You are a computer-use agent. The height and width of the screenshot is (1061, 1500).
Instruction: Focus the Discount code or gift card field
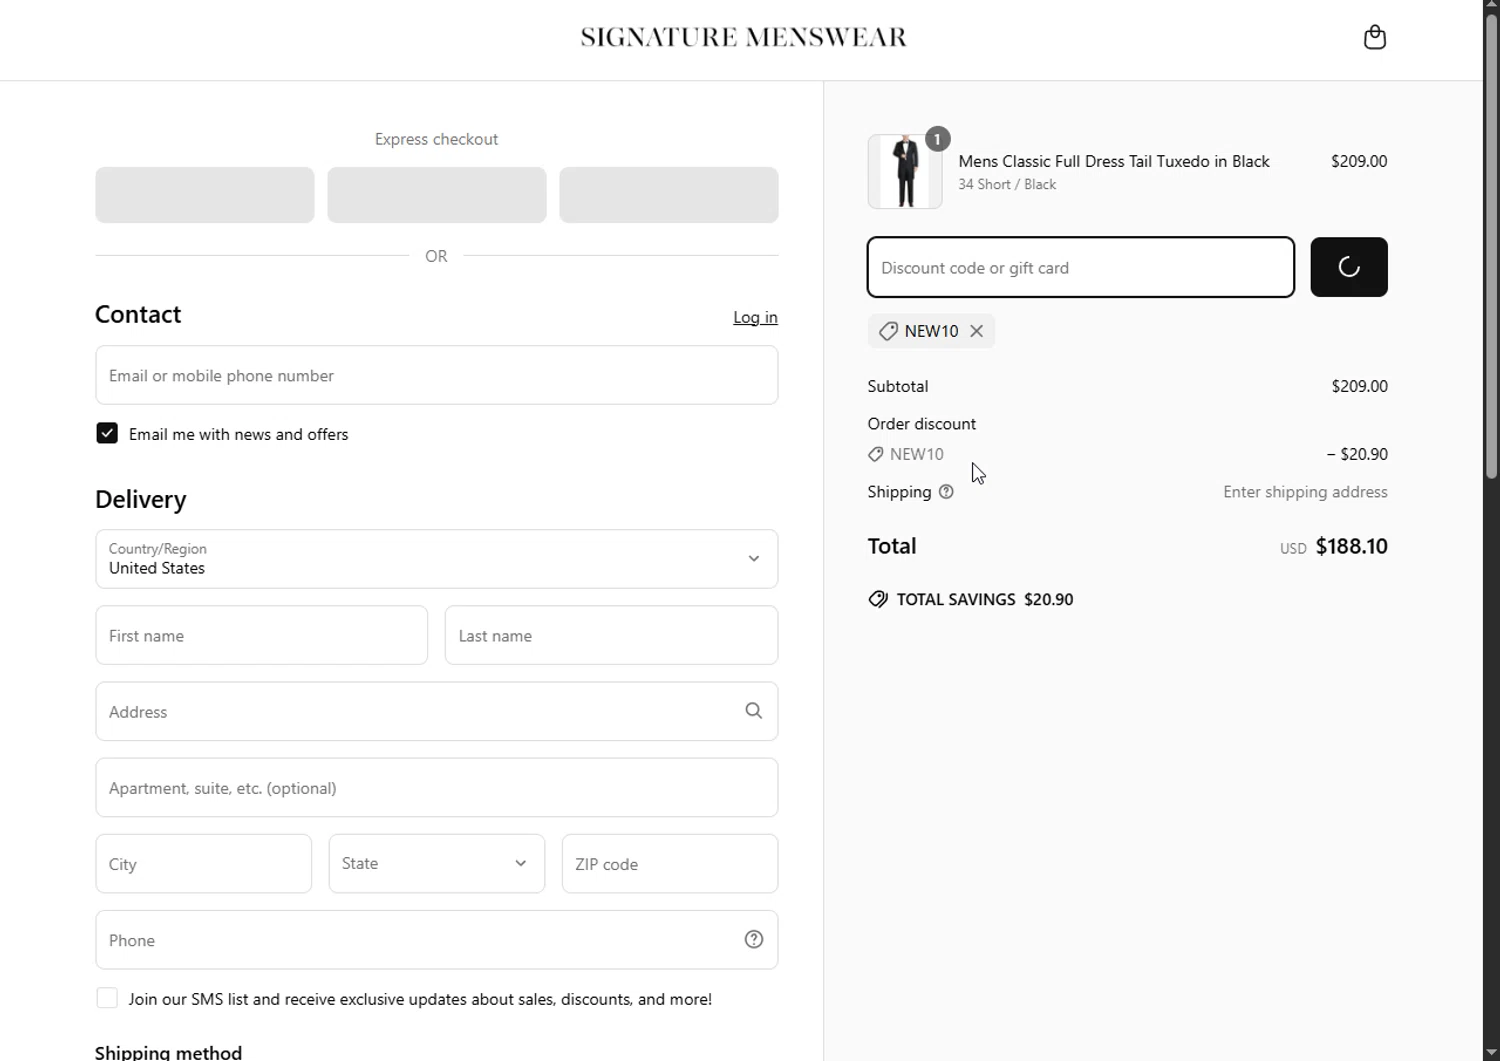point(1081,267)
